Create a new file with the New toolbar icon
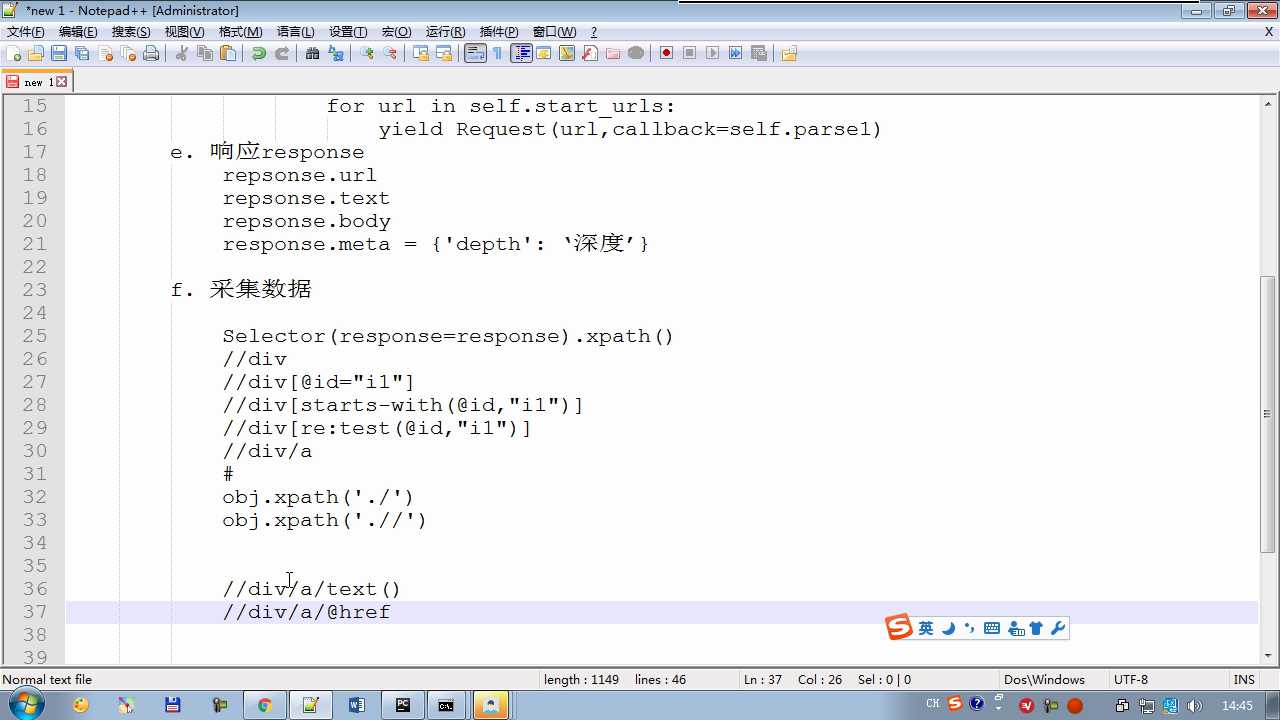Viewport: 1280px width, 720px height. [14, 54]
